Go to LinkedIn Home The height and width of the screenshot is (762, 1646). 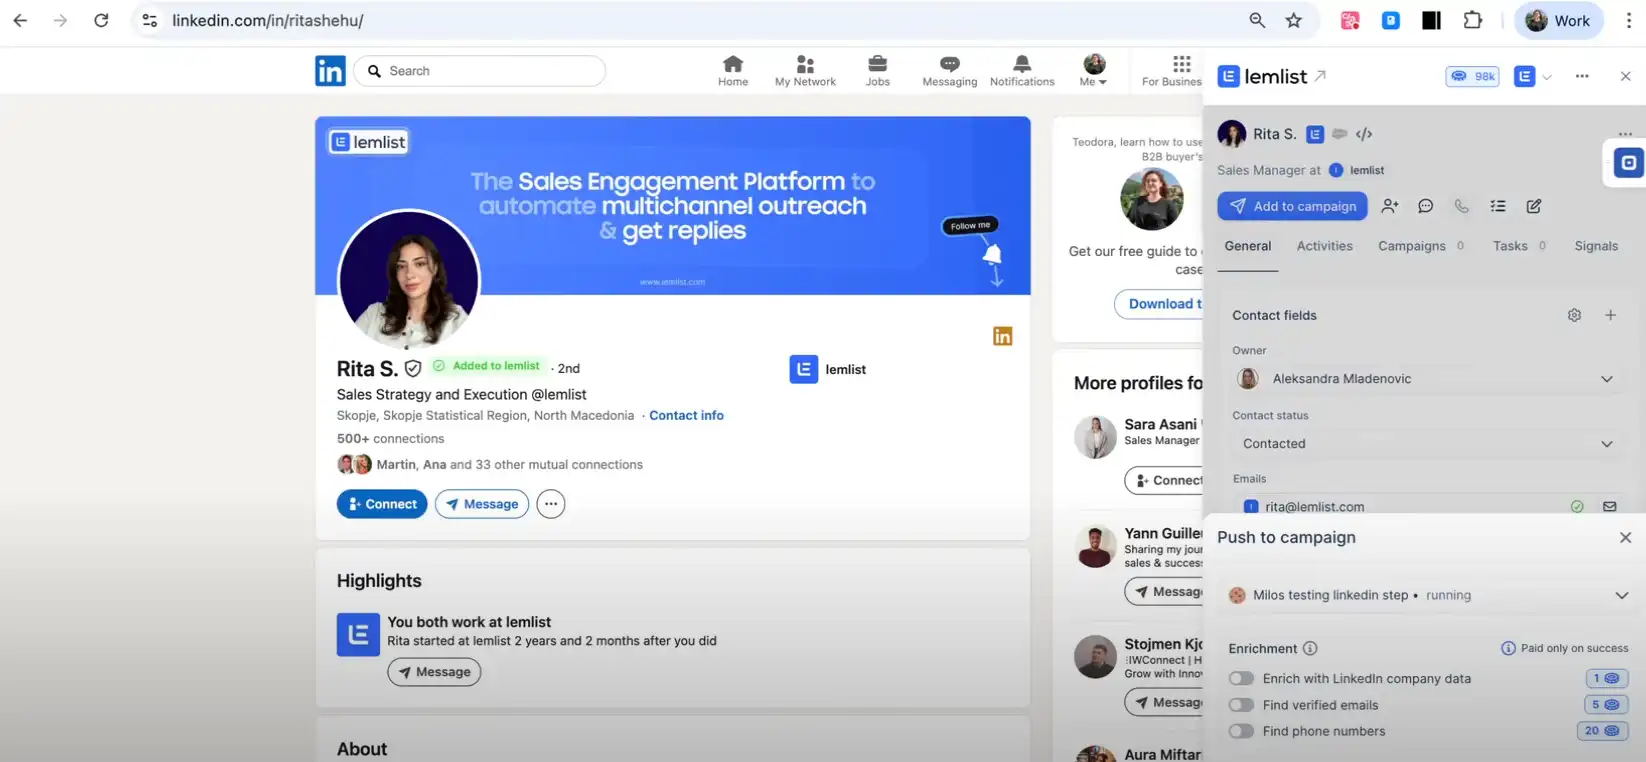tap(733, 71)
